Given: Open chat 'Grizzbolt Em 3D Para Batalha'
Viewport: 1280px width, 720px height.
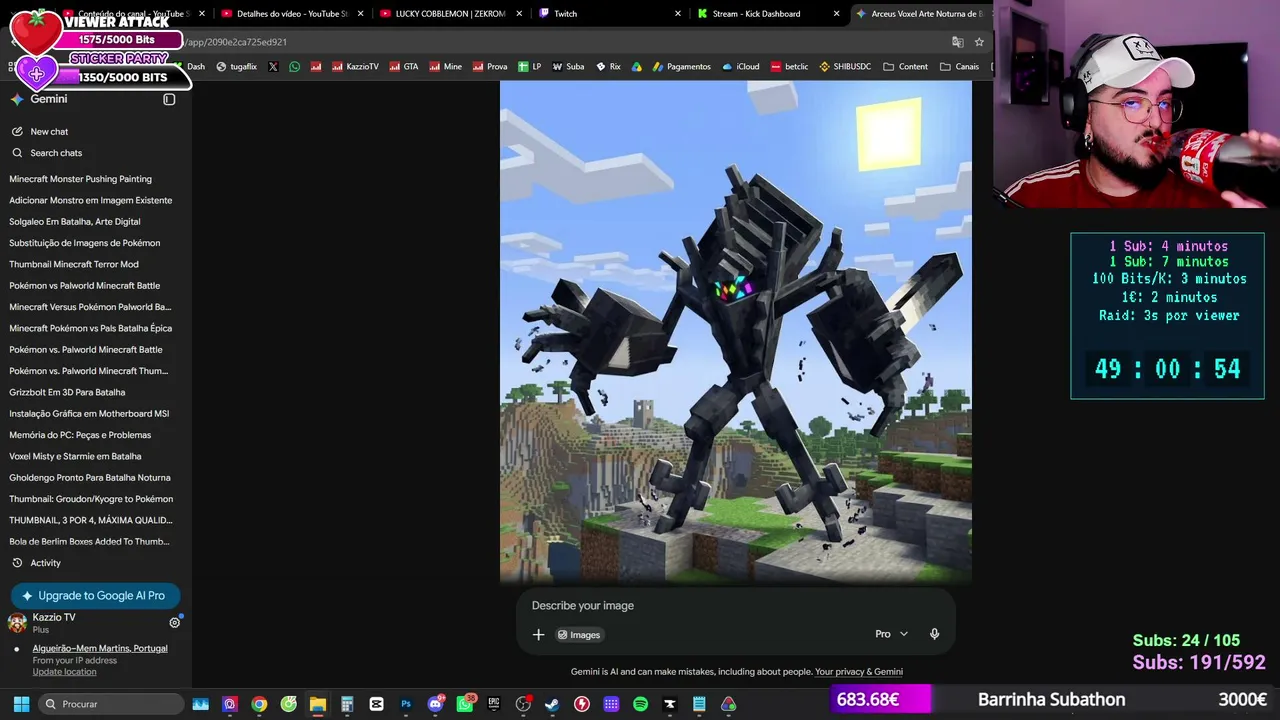Looking at the screenshot, I should 67,392.
